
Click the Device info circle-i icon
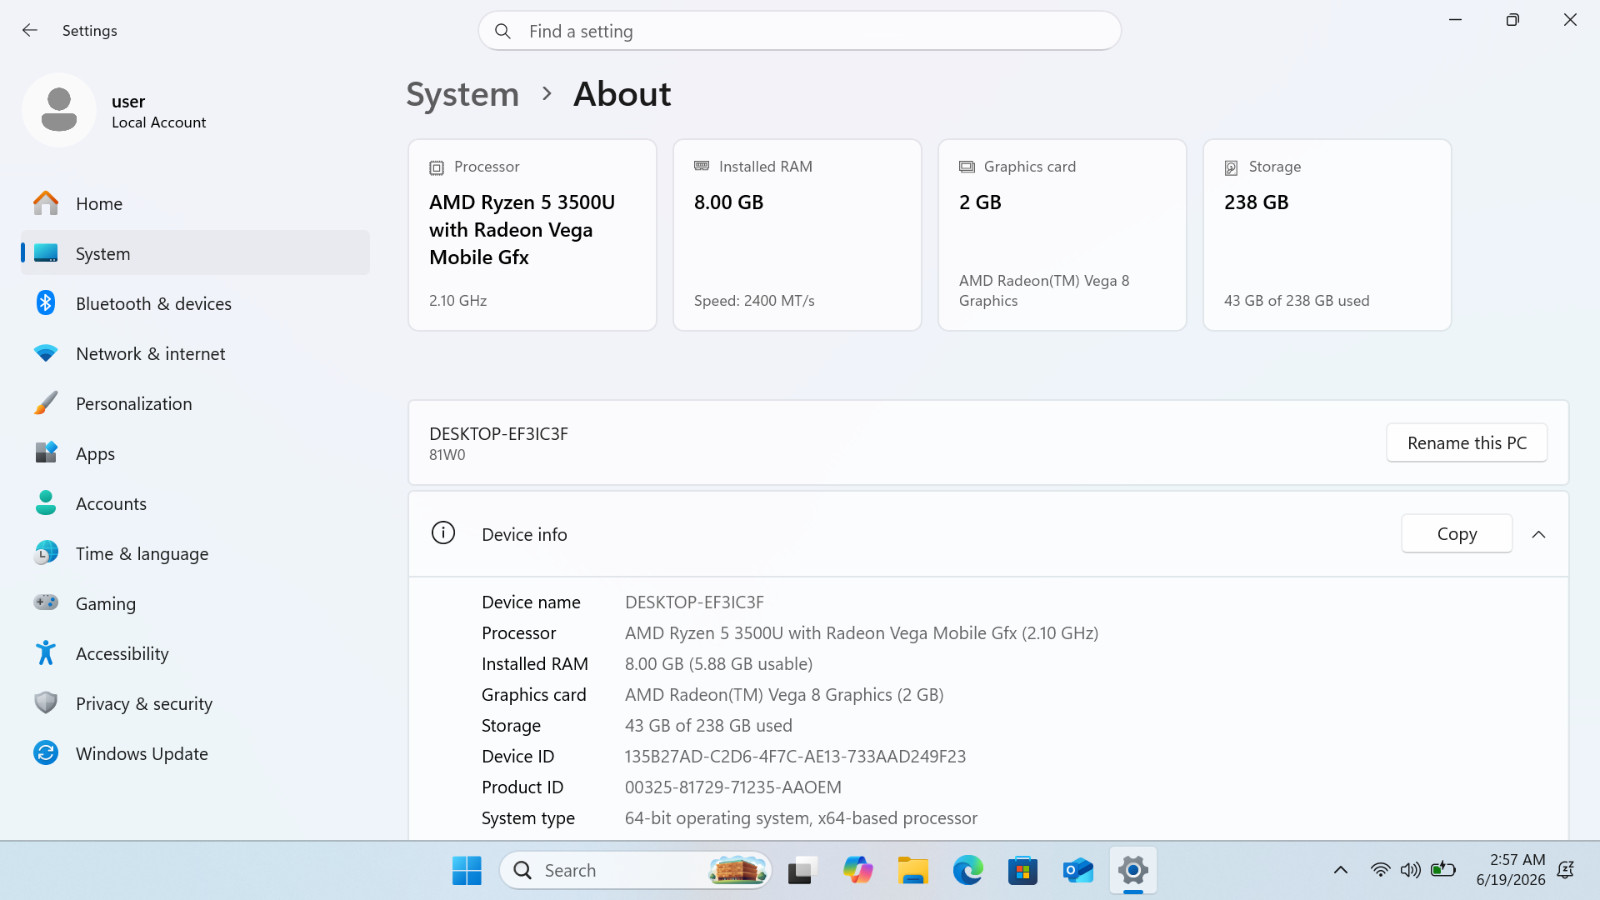[x=443, y=533]
